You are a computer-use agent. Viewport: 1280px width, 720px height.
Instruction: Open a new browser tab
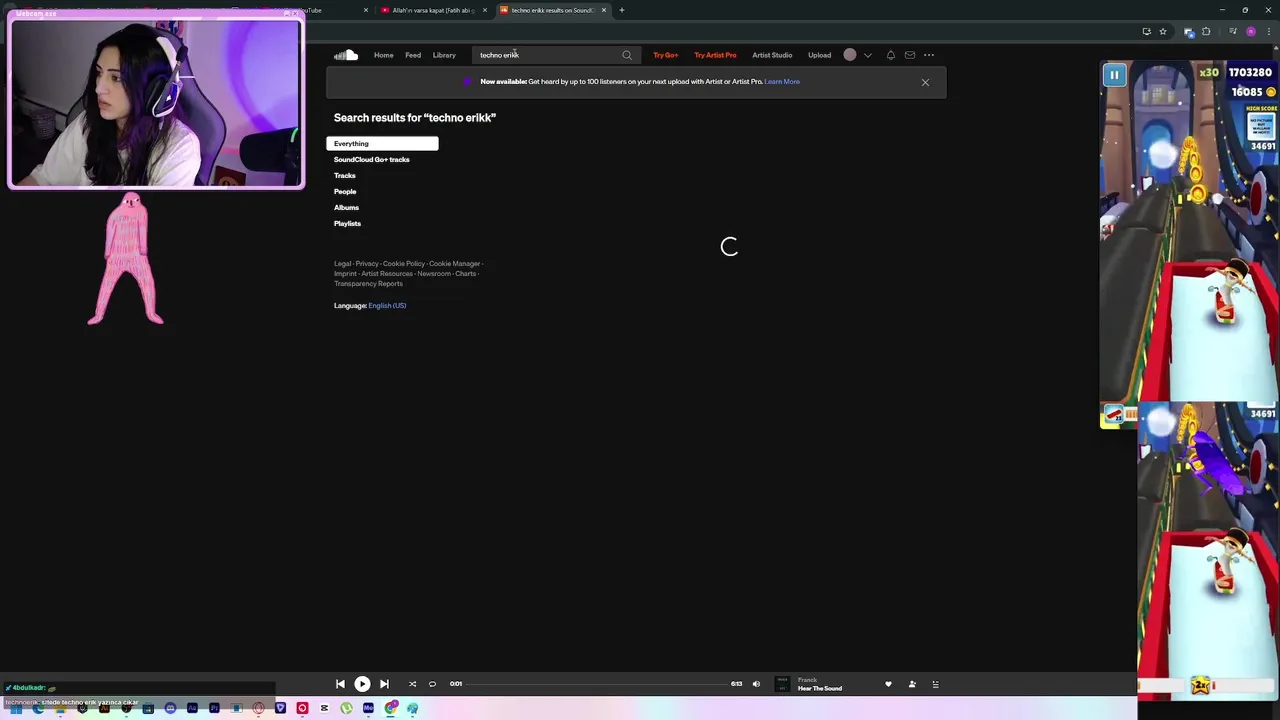point(622,10)
